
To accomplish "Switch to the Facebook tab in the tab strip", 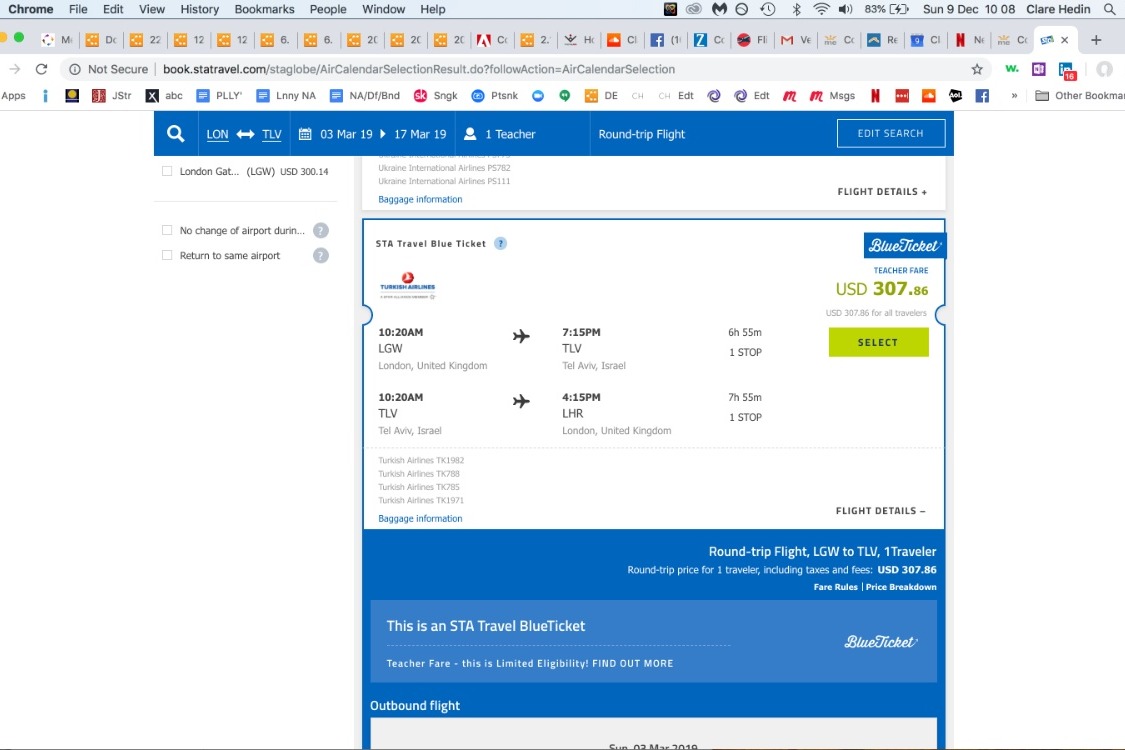I will [x=665, y=40].
